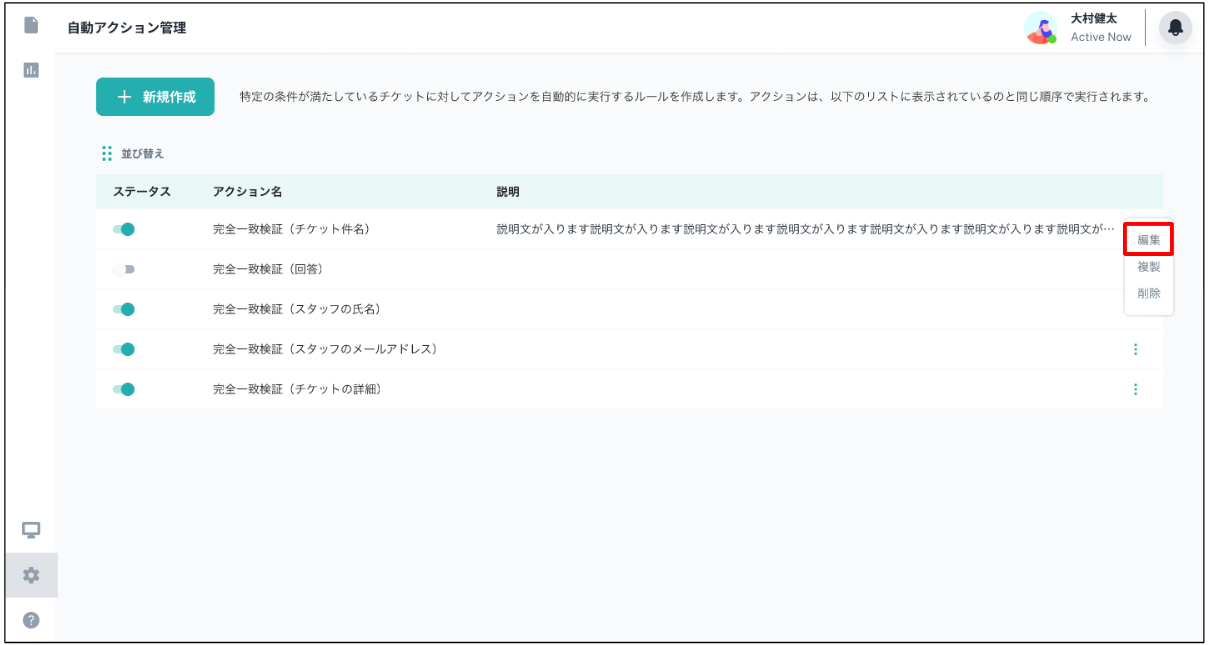The width and height of the screenshot is (1208, 645).
Task: Open the notification bell
Action: 1175,28
